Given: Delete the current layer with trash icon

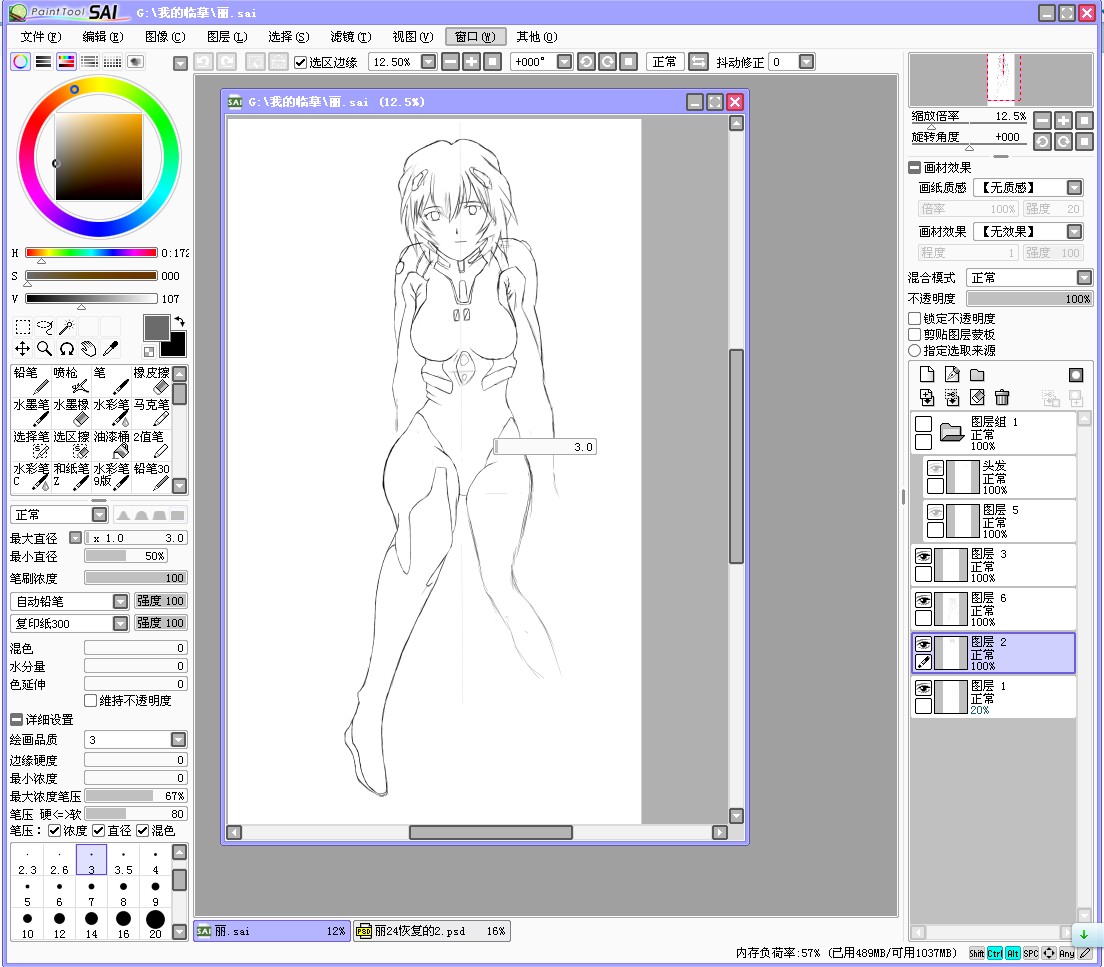Looking at the screenshot, I should coord(1002,398).
